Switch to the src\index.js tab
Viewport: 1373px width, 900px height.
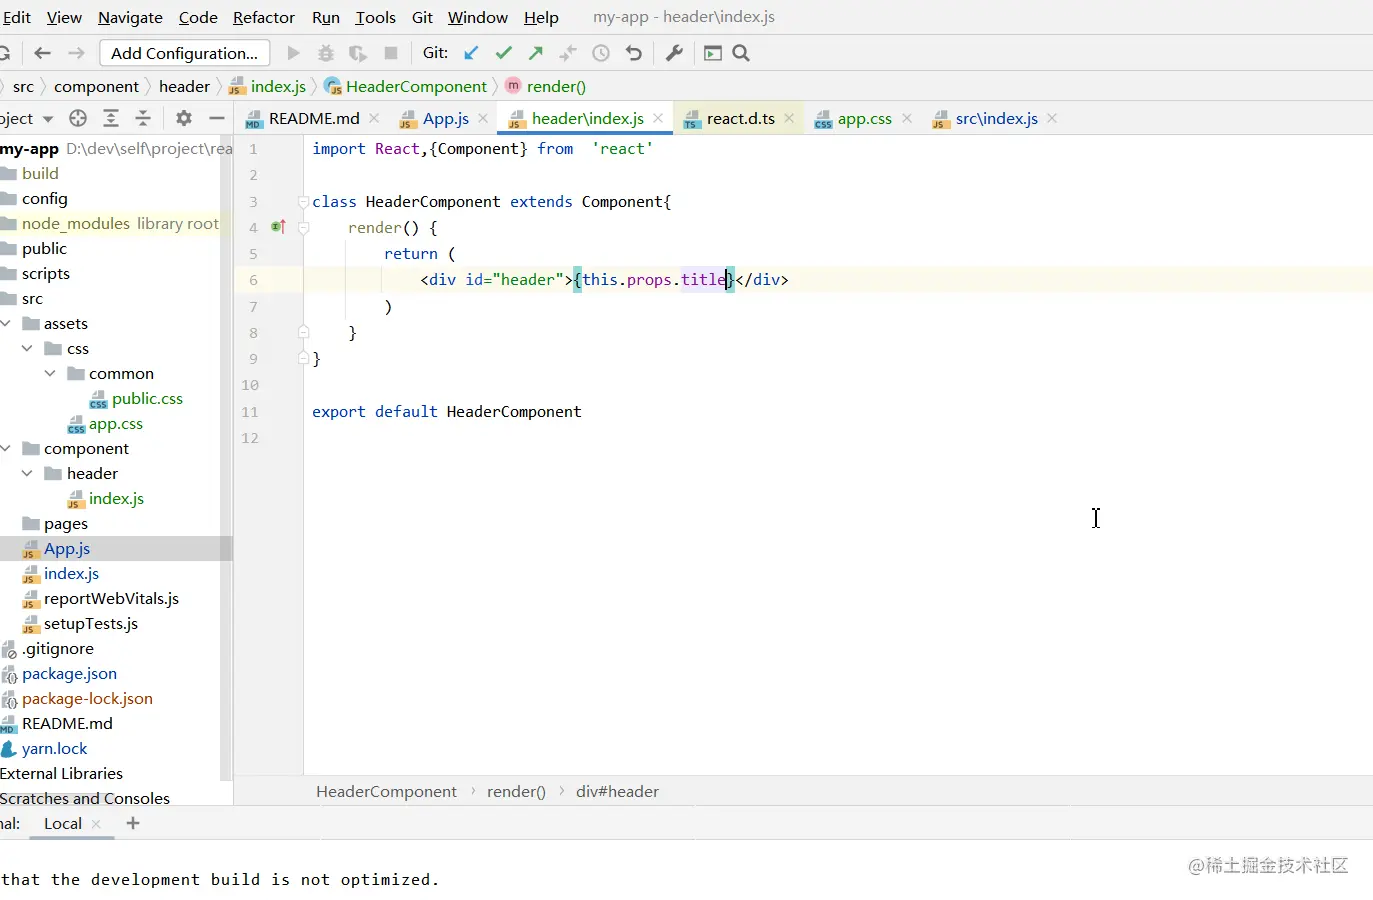tap(996, 118)
